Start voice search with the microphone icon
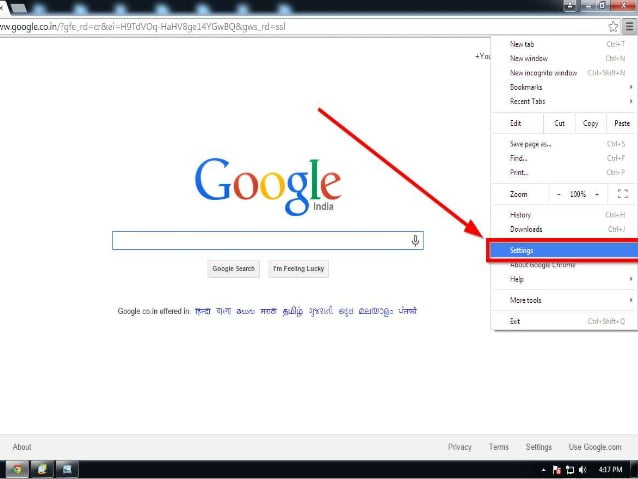 click(x=415, y=241)
